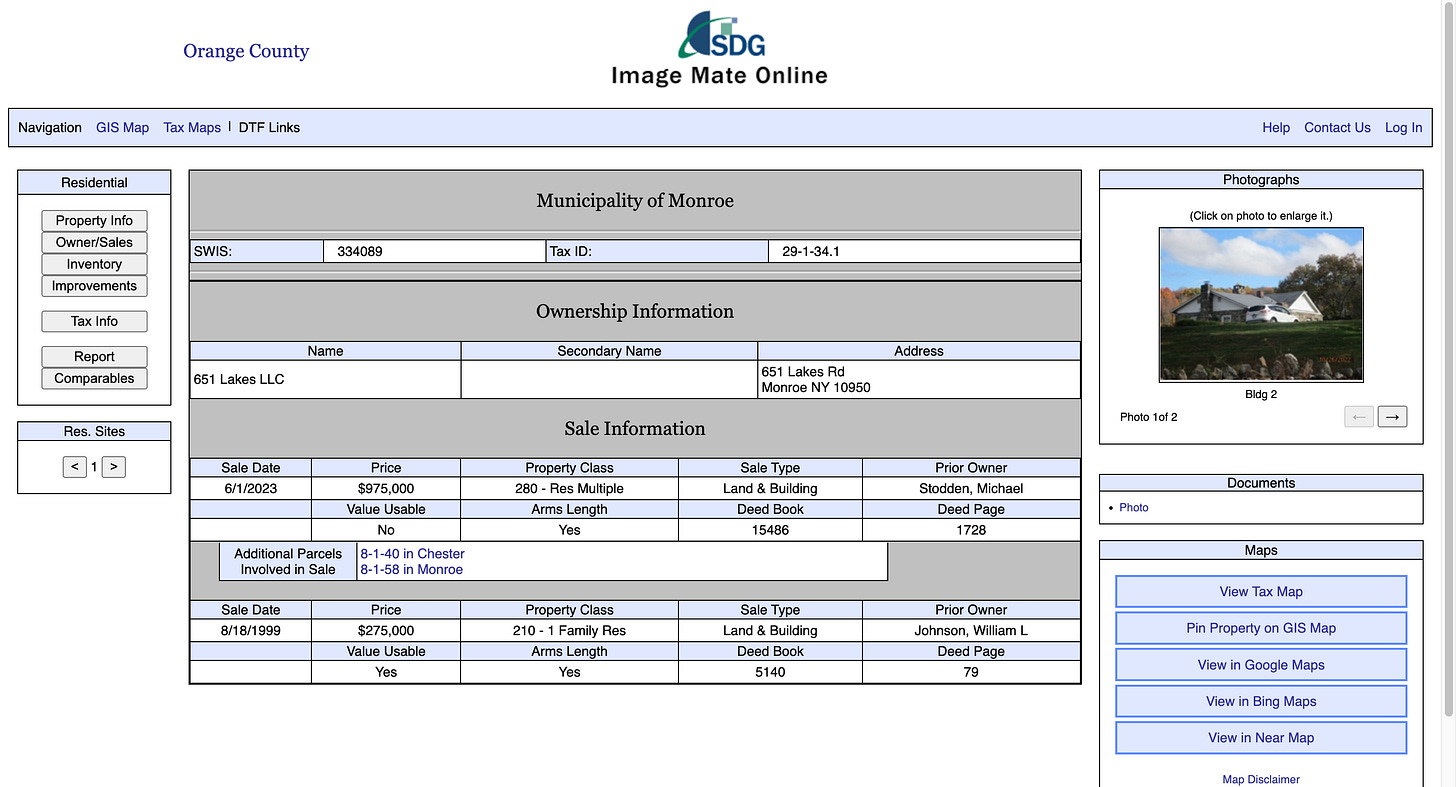Open the Improvements section
This screenshot has height=787, width=1456.
pyautogui.click(x=94, y=286)
